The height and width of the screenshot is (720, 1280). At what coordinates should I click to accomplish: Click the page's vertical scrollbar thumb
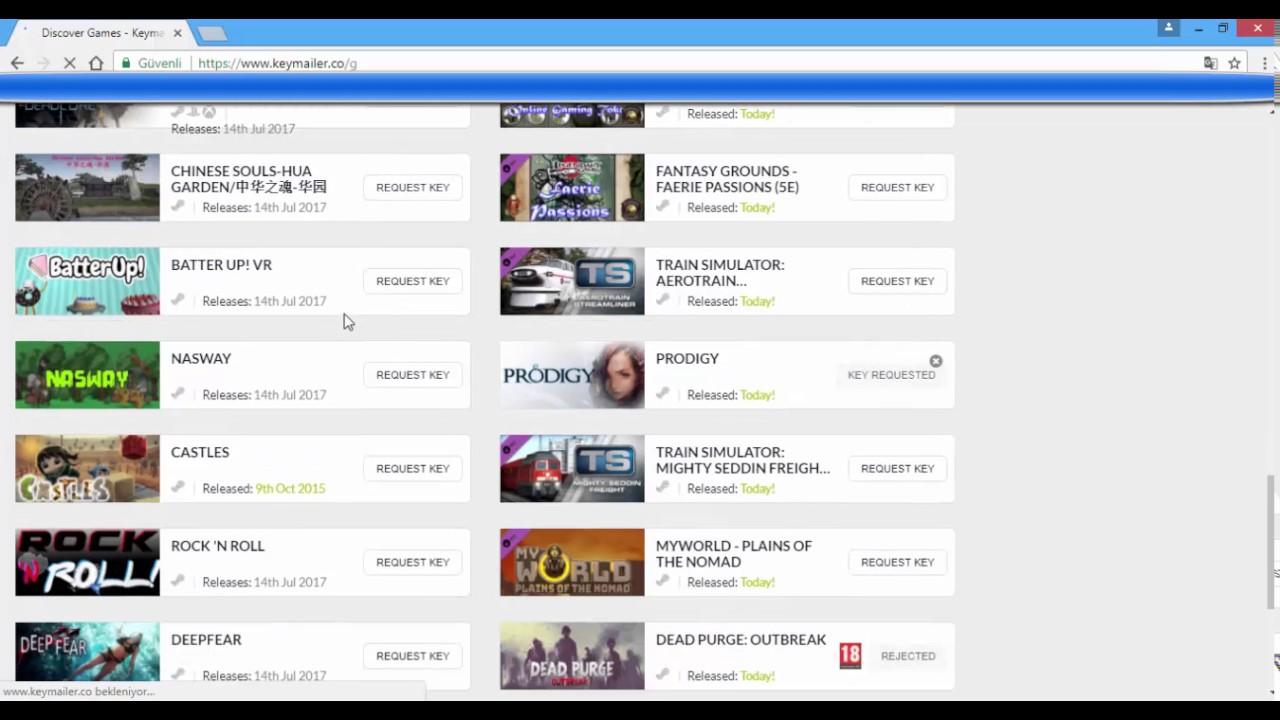click(x=1273, y=540)
